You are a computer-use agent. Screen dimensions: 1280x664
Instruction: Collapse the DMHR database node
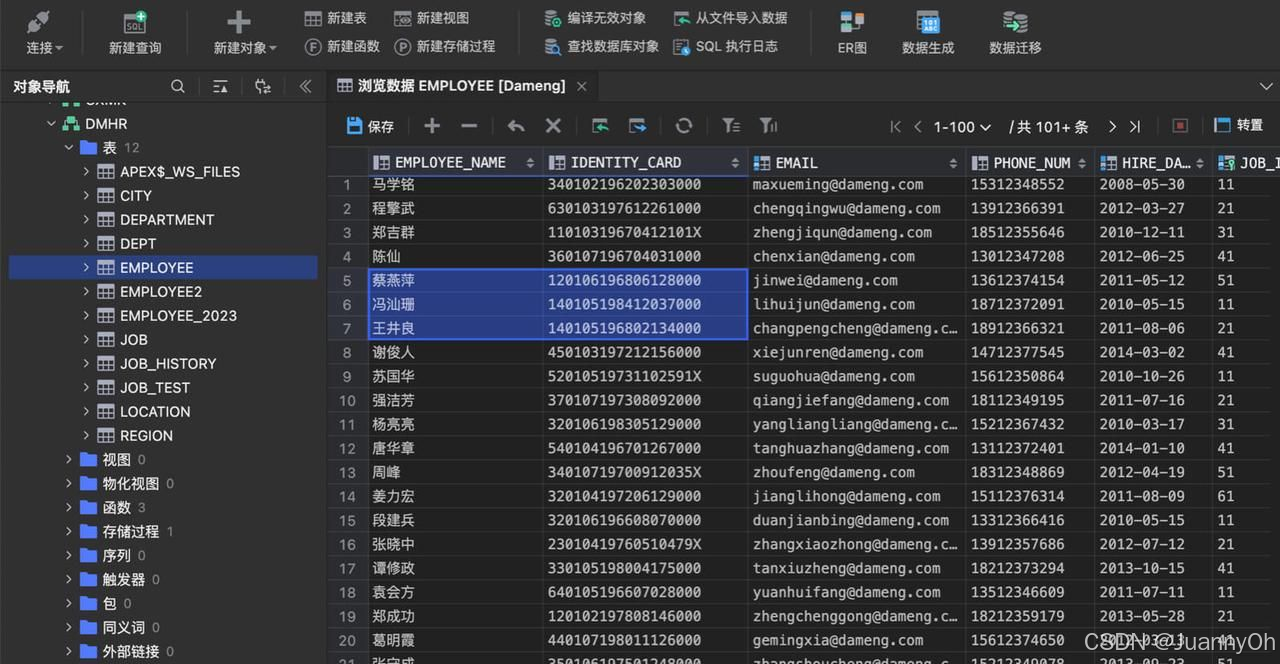51,123
